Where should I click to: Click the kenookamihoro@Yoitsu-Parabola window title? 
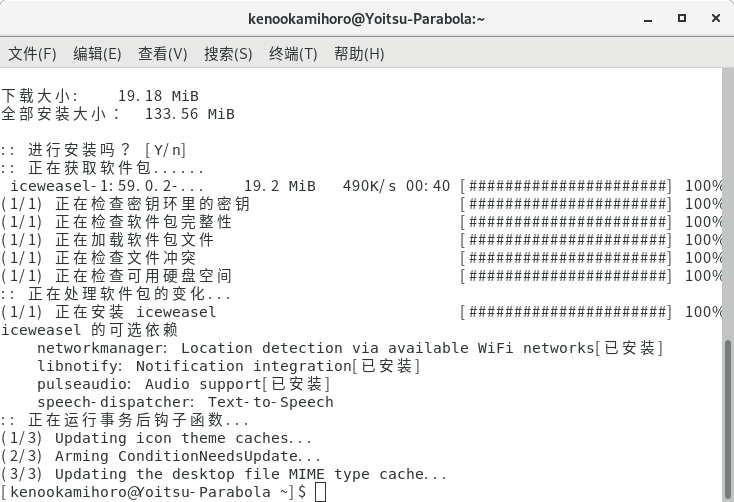pyautogui.click(x=366, y=18)
